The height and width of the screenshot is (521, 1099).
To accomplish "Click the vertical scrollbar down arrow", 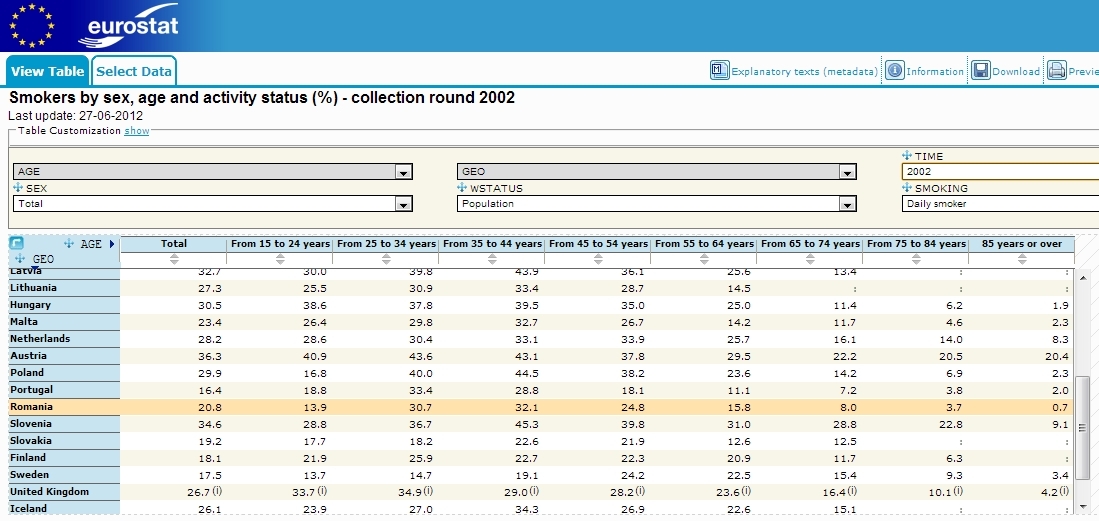I will point(1082,506).
